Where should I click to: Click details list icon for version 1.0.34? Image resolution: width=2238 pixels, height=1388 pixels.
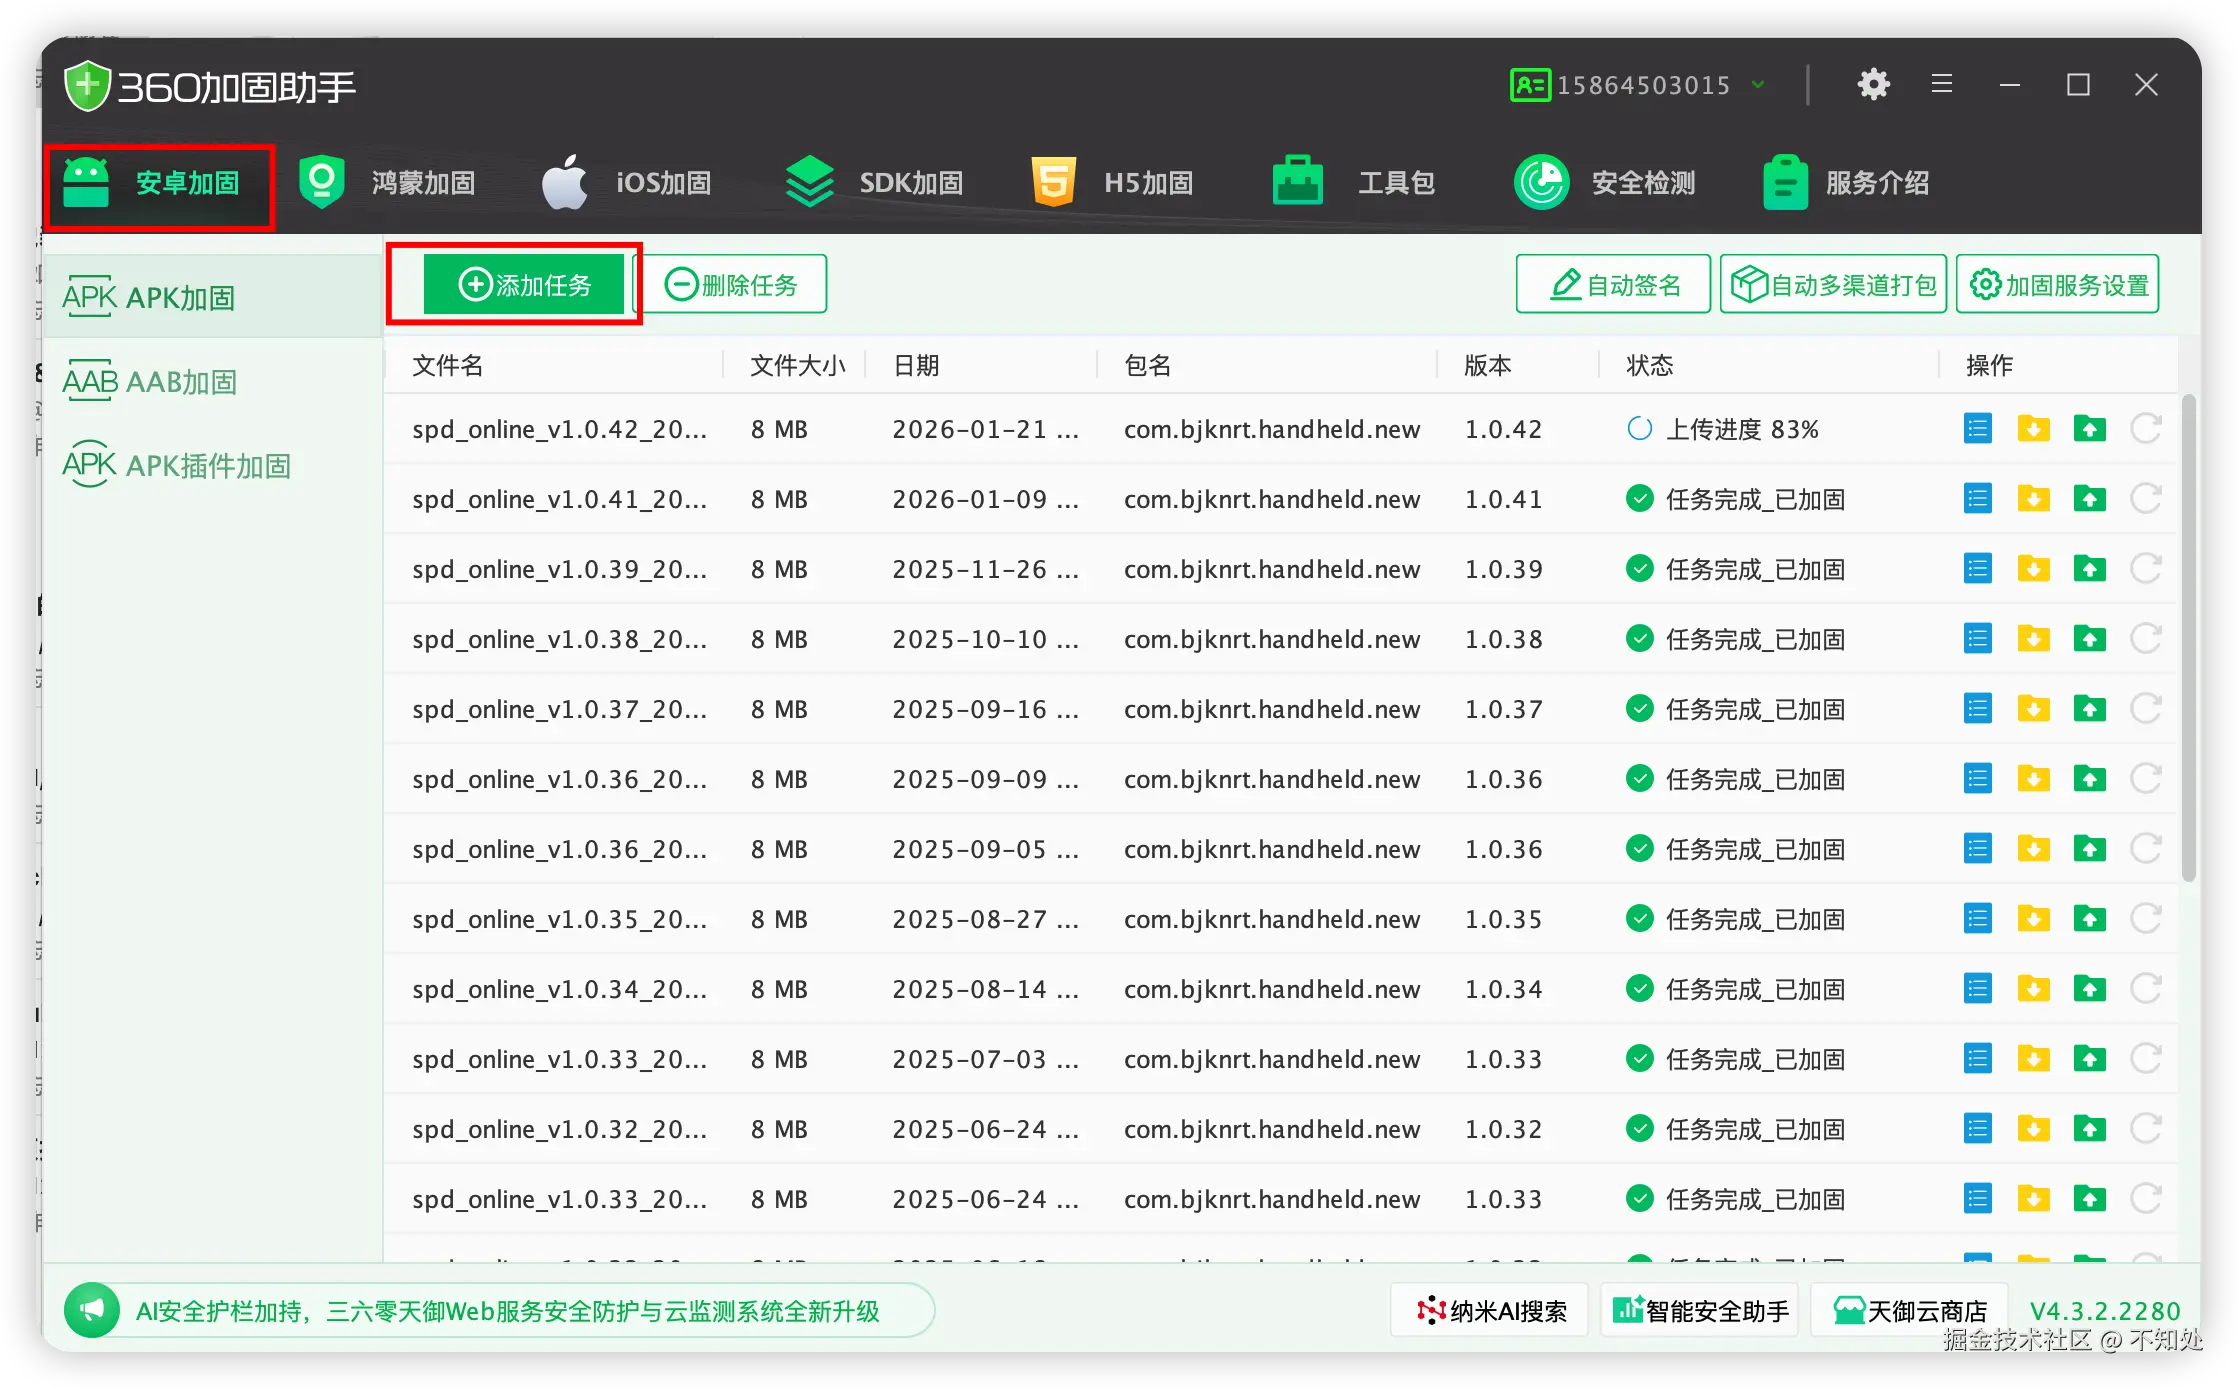click(1978, 989)
